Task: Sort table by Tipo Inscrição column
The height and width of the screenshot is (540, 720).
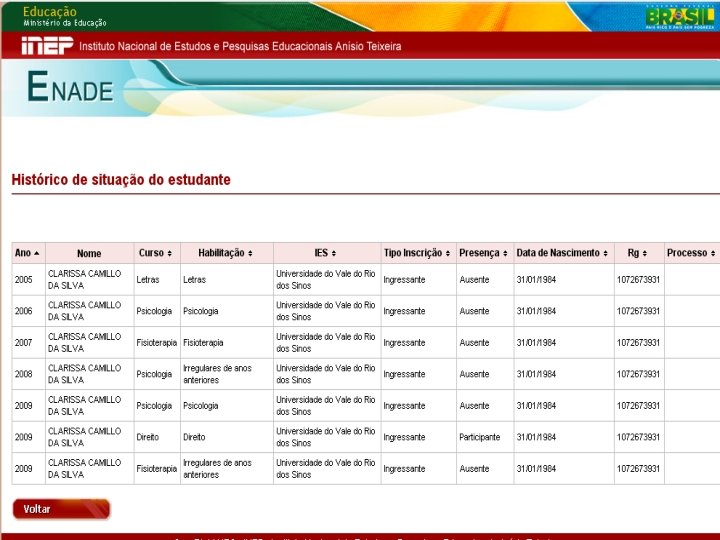Action: point(418,253)
